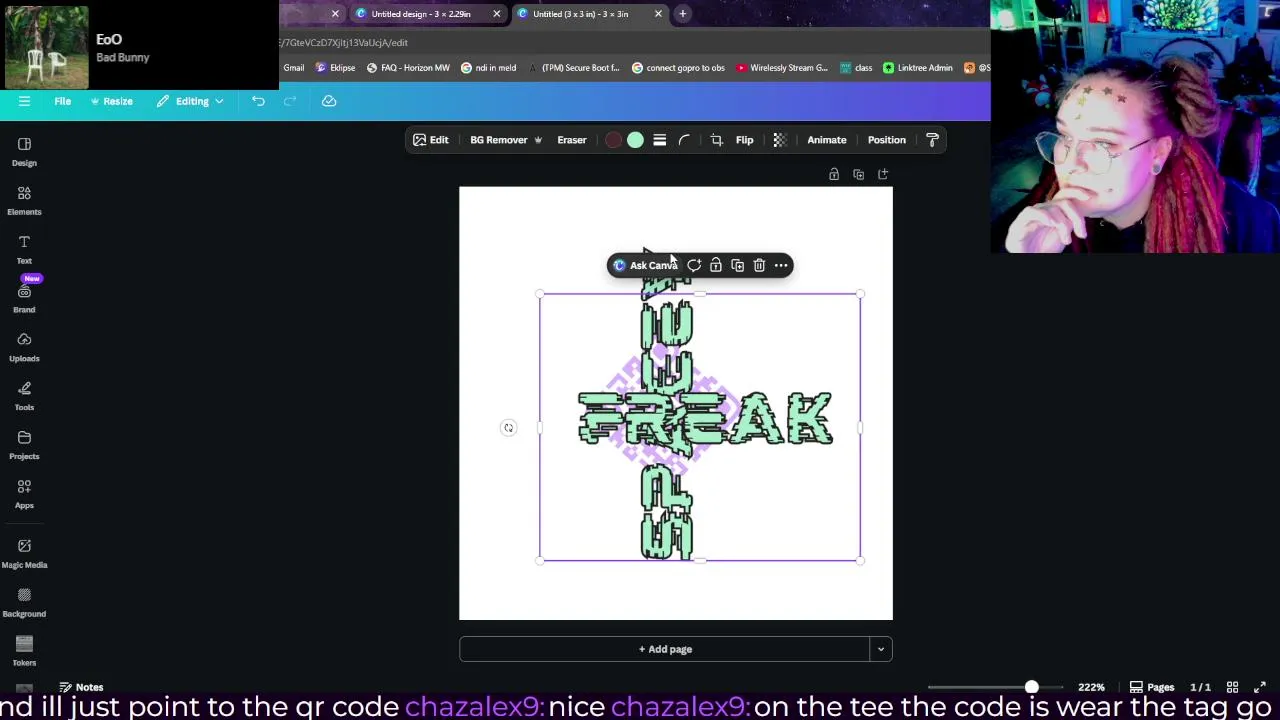Open the connect gopro to obs bookmark
Image resolution: width=1280 pixels, height=720 pixels.
point(678,68)
